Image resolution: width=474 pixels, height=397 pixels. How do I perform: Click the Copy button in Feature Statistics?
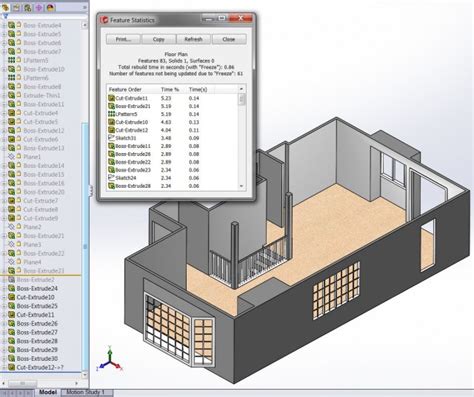tap(159, 39)
